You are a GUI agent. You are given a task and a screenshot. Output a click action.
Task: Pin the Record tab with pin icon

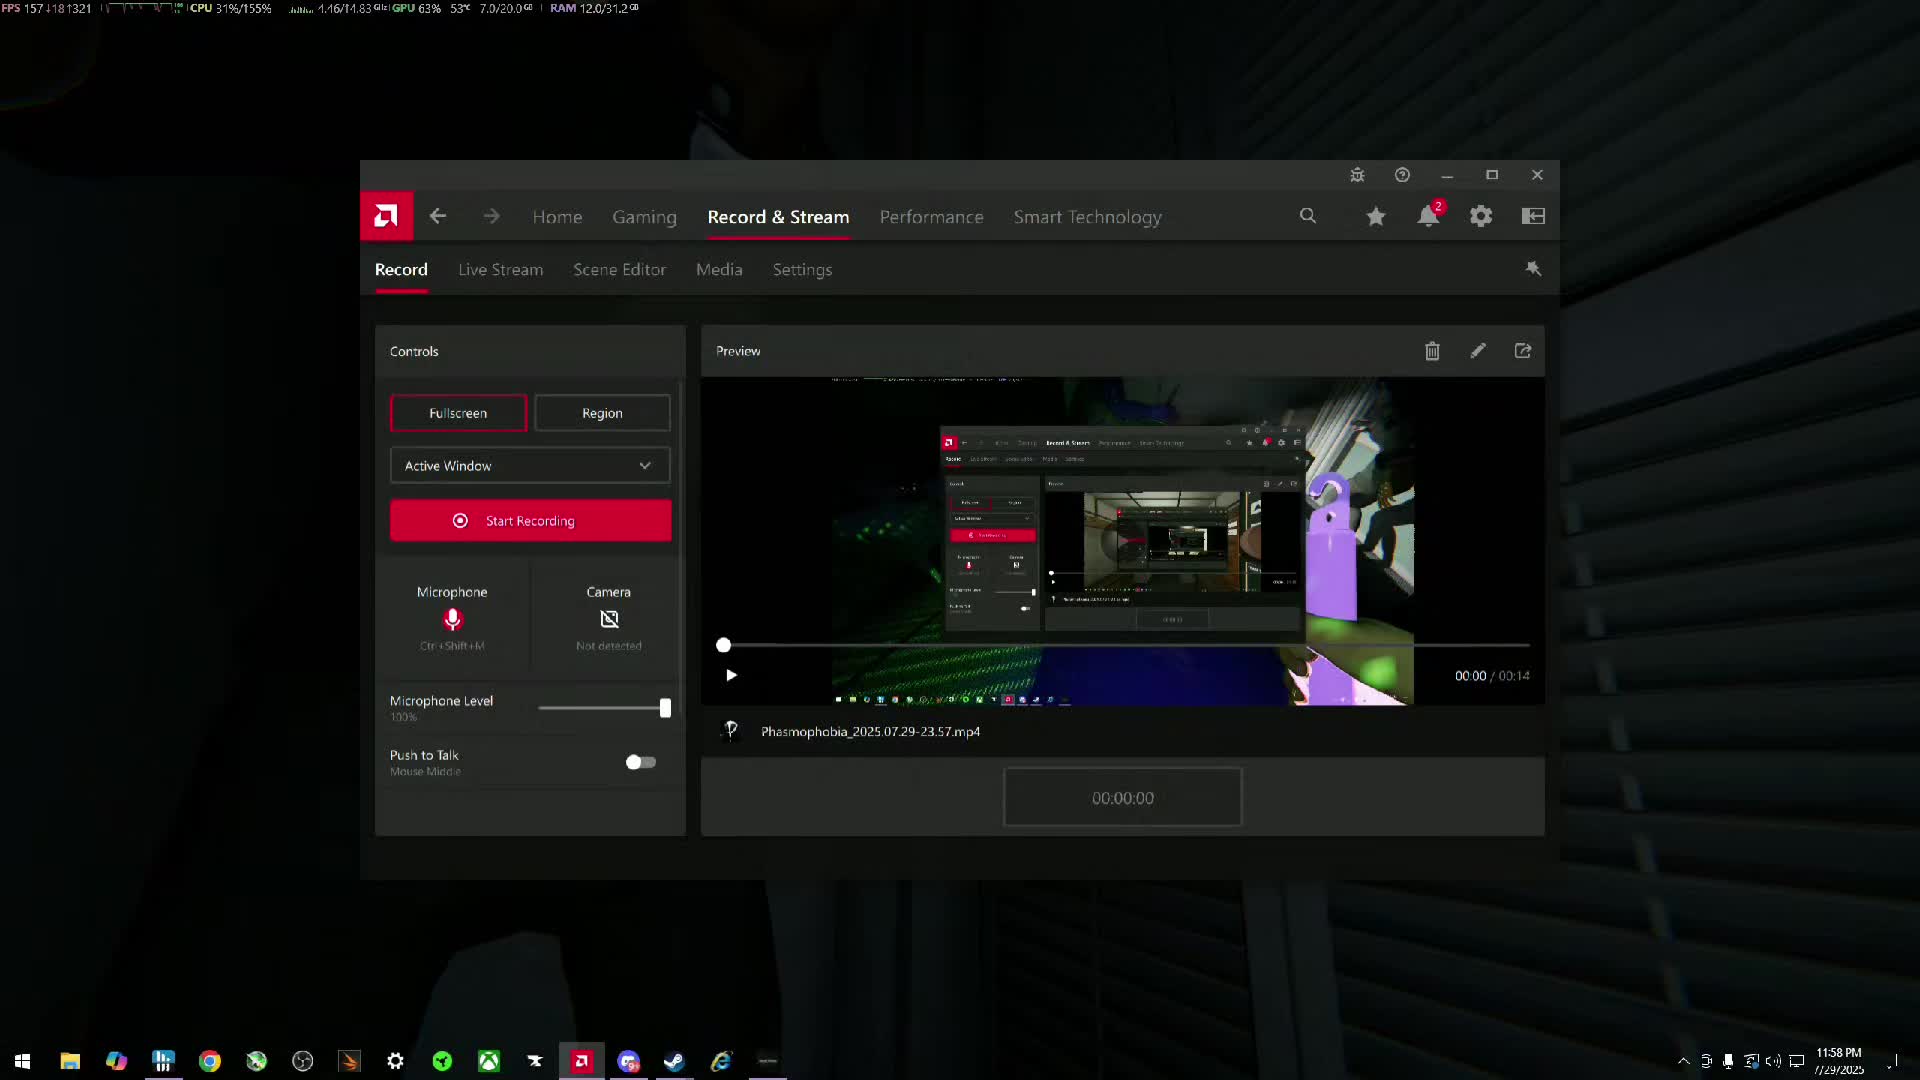click(x=1533, y=269)
